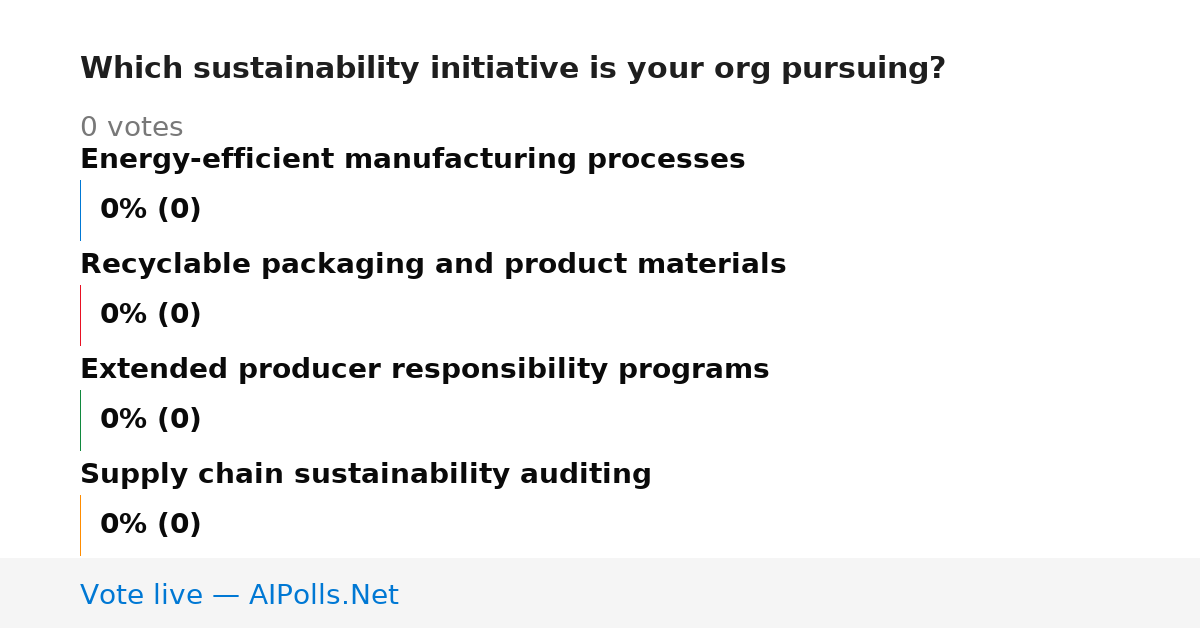Open the "Vote live — AIPolls.Net" link

tap(239, 596)
